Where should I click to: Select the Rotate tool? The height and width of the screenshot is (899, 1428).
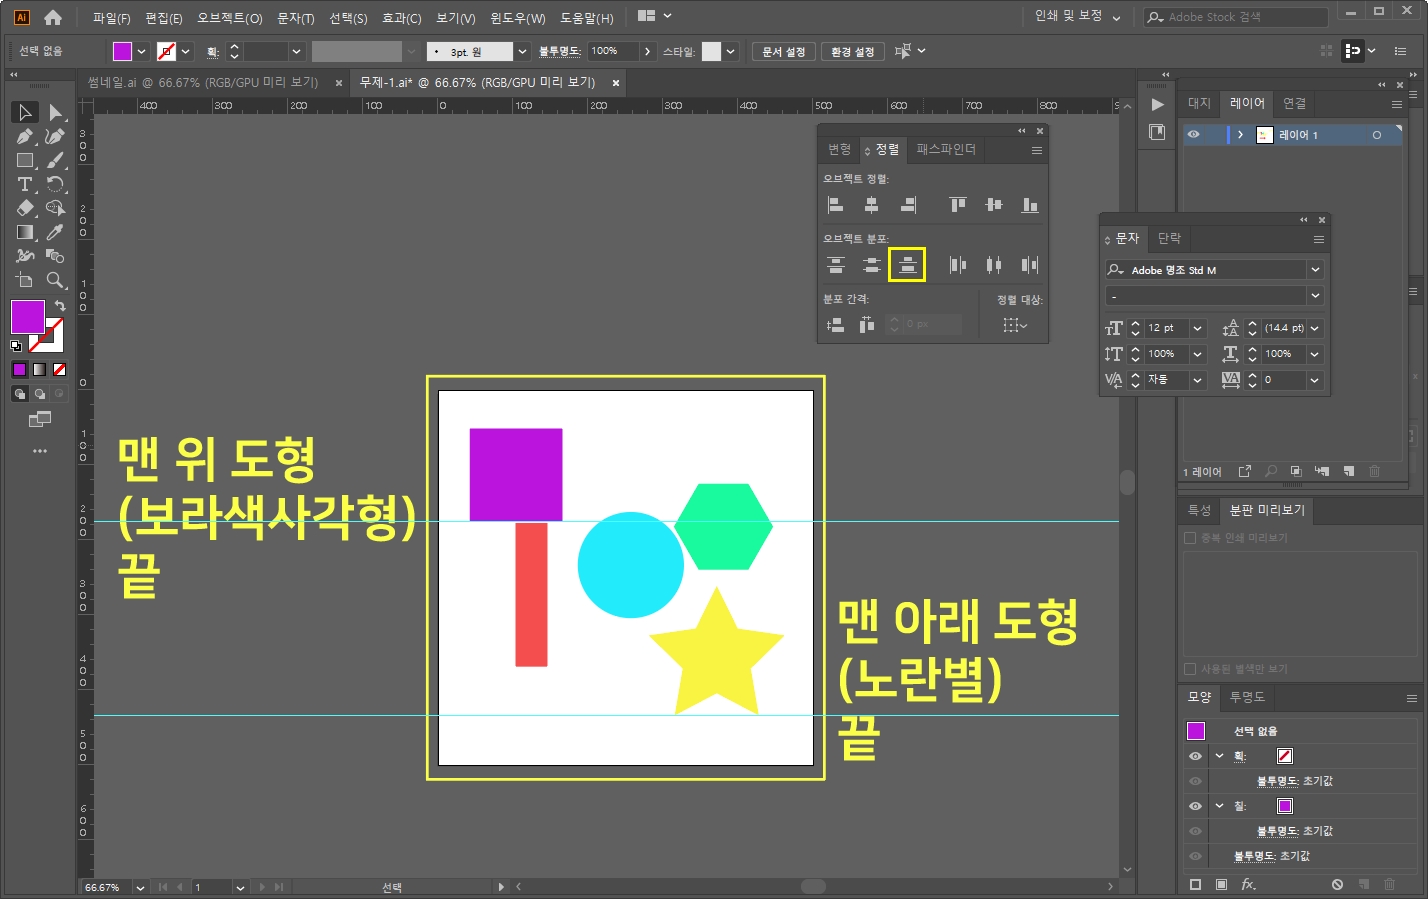[x=55, y=184]
